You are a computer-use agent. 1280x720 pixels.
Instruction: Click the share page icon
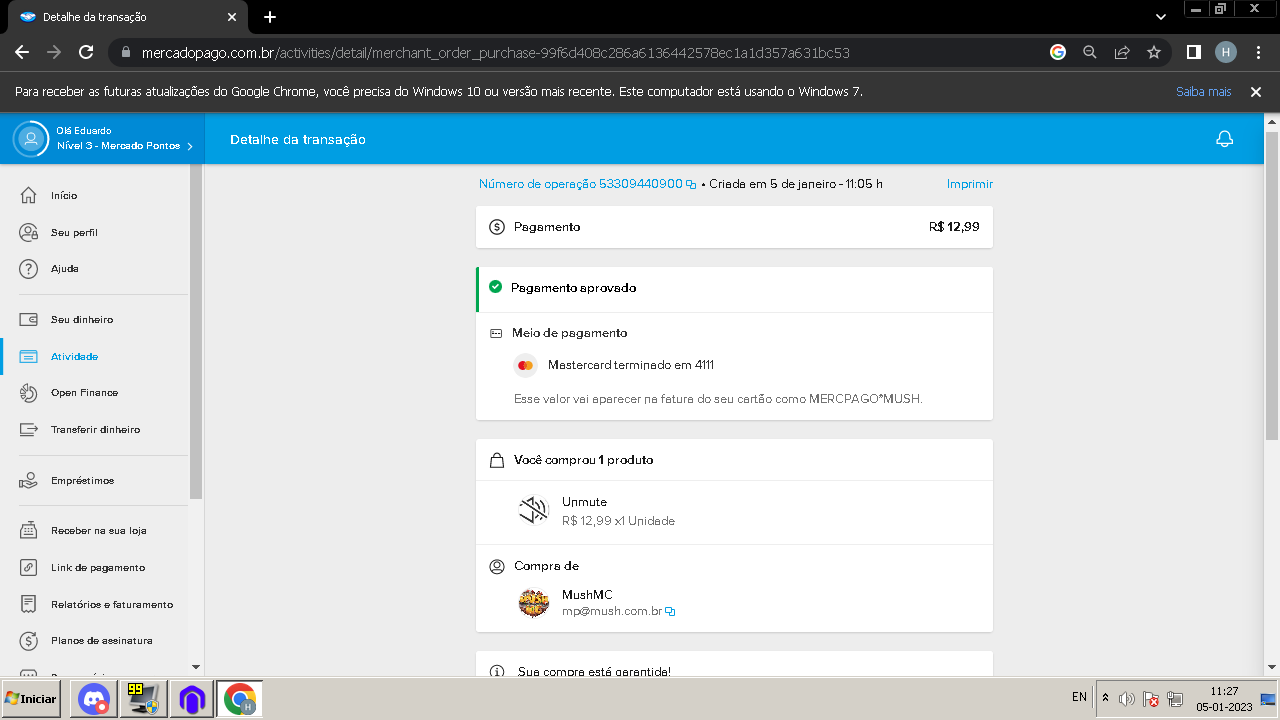(1122, 52)
